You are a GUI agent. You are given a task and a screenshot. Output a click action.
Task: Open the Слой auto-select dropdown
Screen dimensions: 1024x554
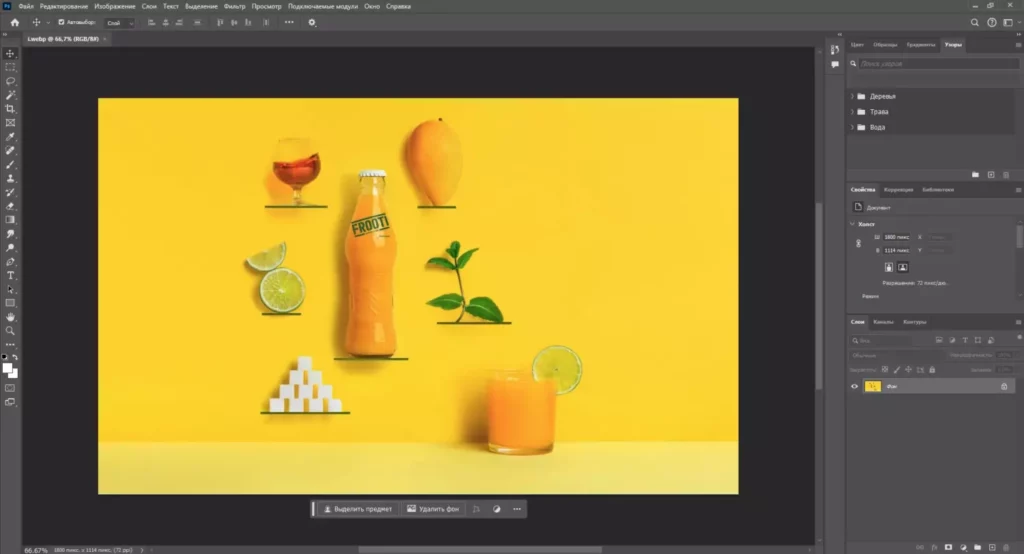pyautogui.click(x=119, y=22)
